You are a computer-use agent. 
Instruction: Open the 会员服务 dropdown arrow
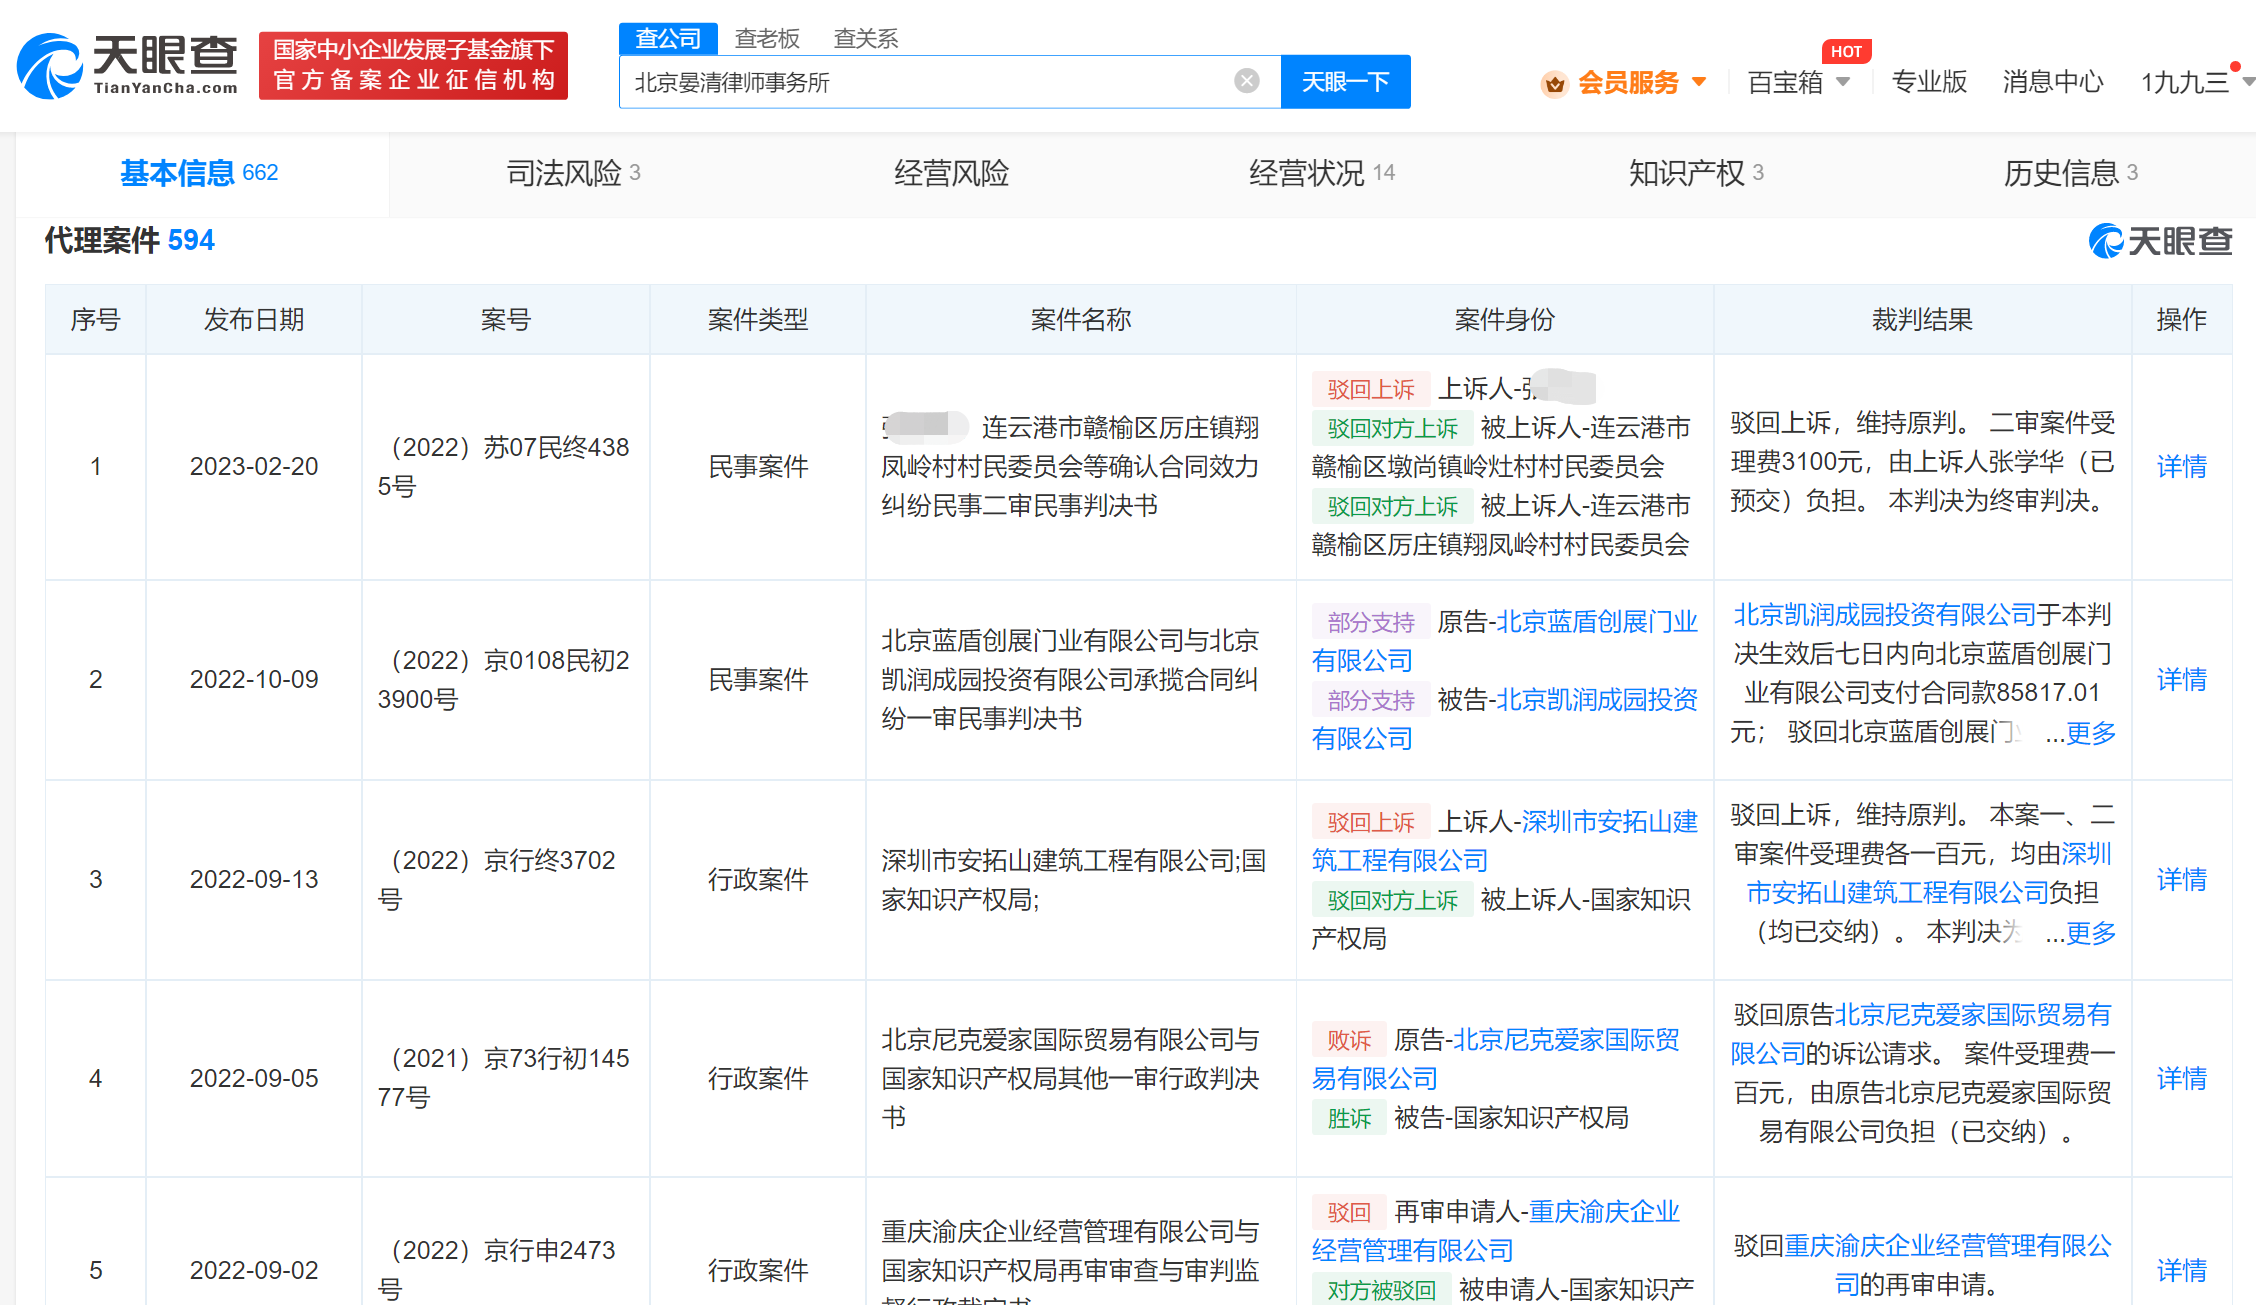[1699, 82]
